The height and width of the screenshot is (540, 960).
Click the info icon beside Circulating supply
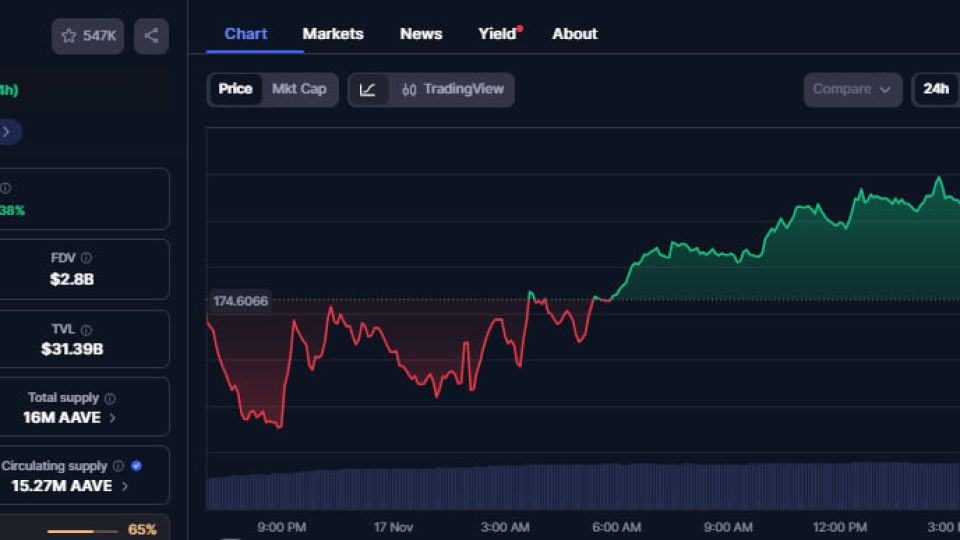pyautogui.click(x=118, y=466)
